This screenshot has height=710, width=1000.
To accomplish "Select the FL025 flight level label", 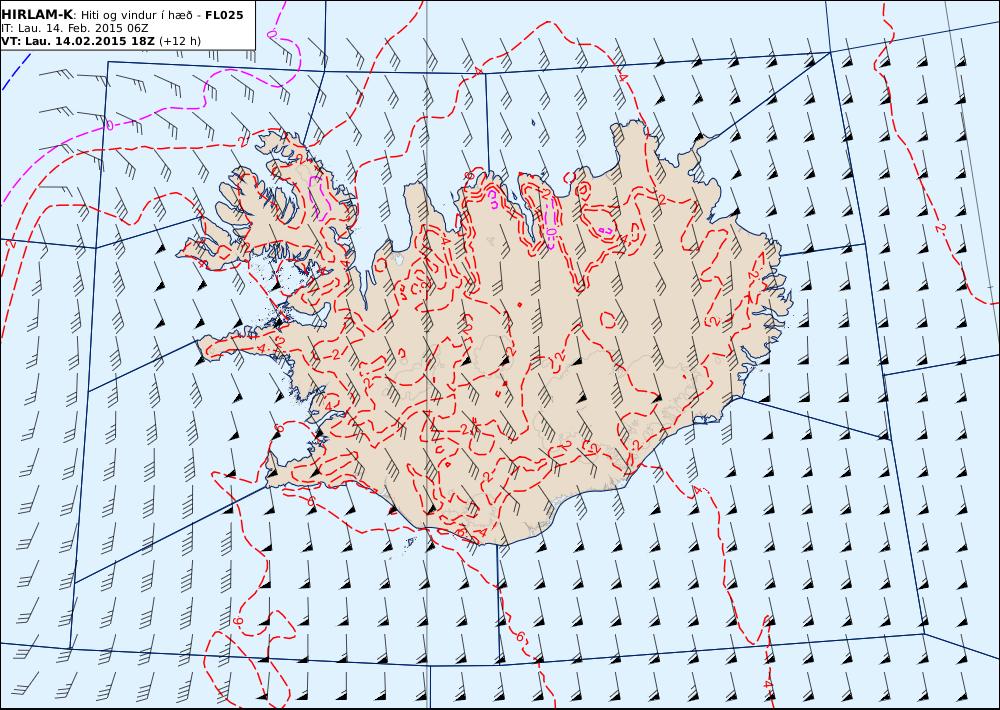I will [x=224, y=15].
